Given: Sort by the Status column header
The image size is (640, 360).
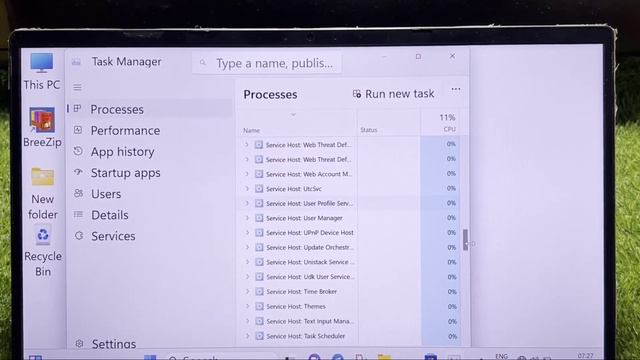Looking at the screenshot, I should 369,130.
